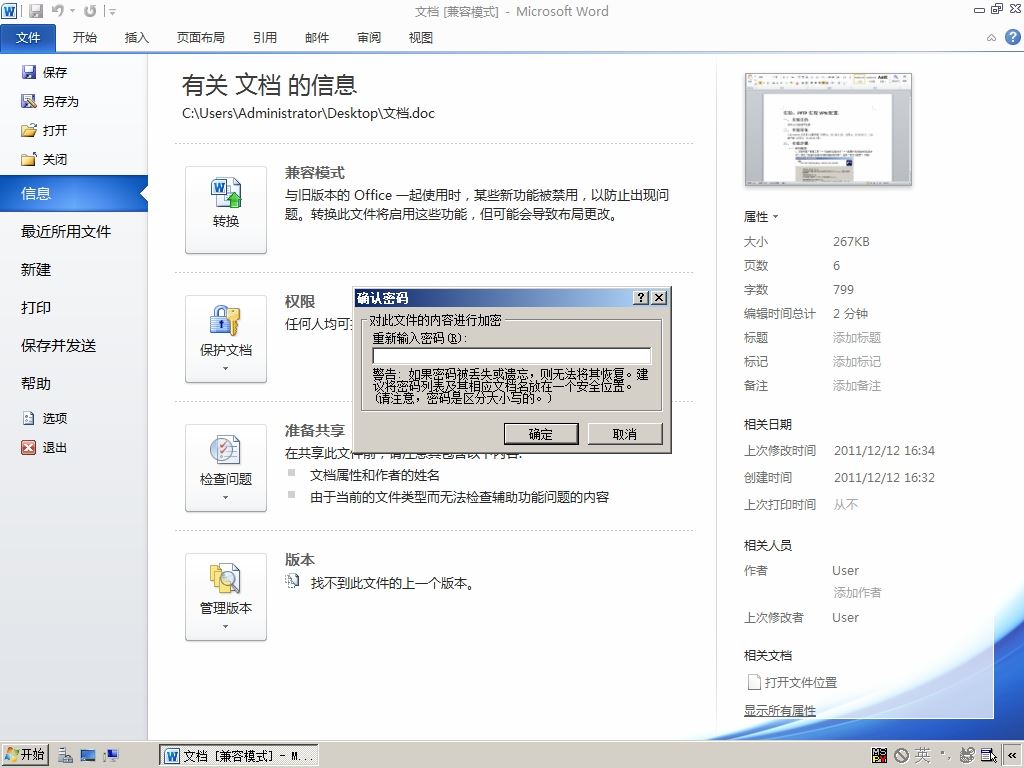This screenshot has width=1024, height=768.
Task: Click the document preview thumbnail
Action: (828, 129)
